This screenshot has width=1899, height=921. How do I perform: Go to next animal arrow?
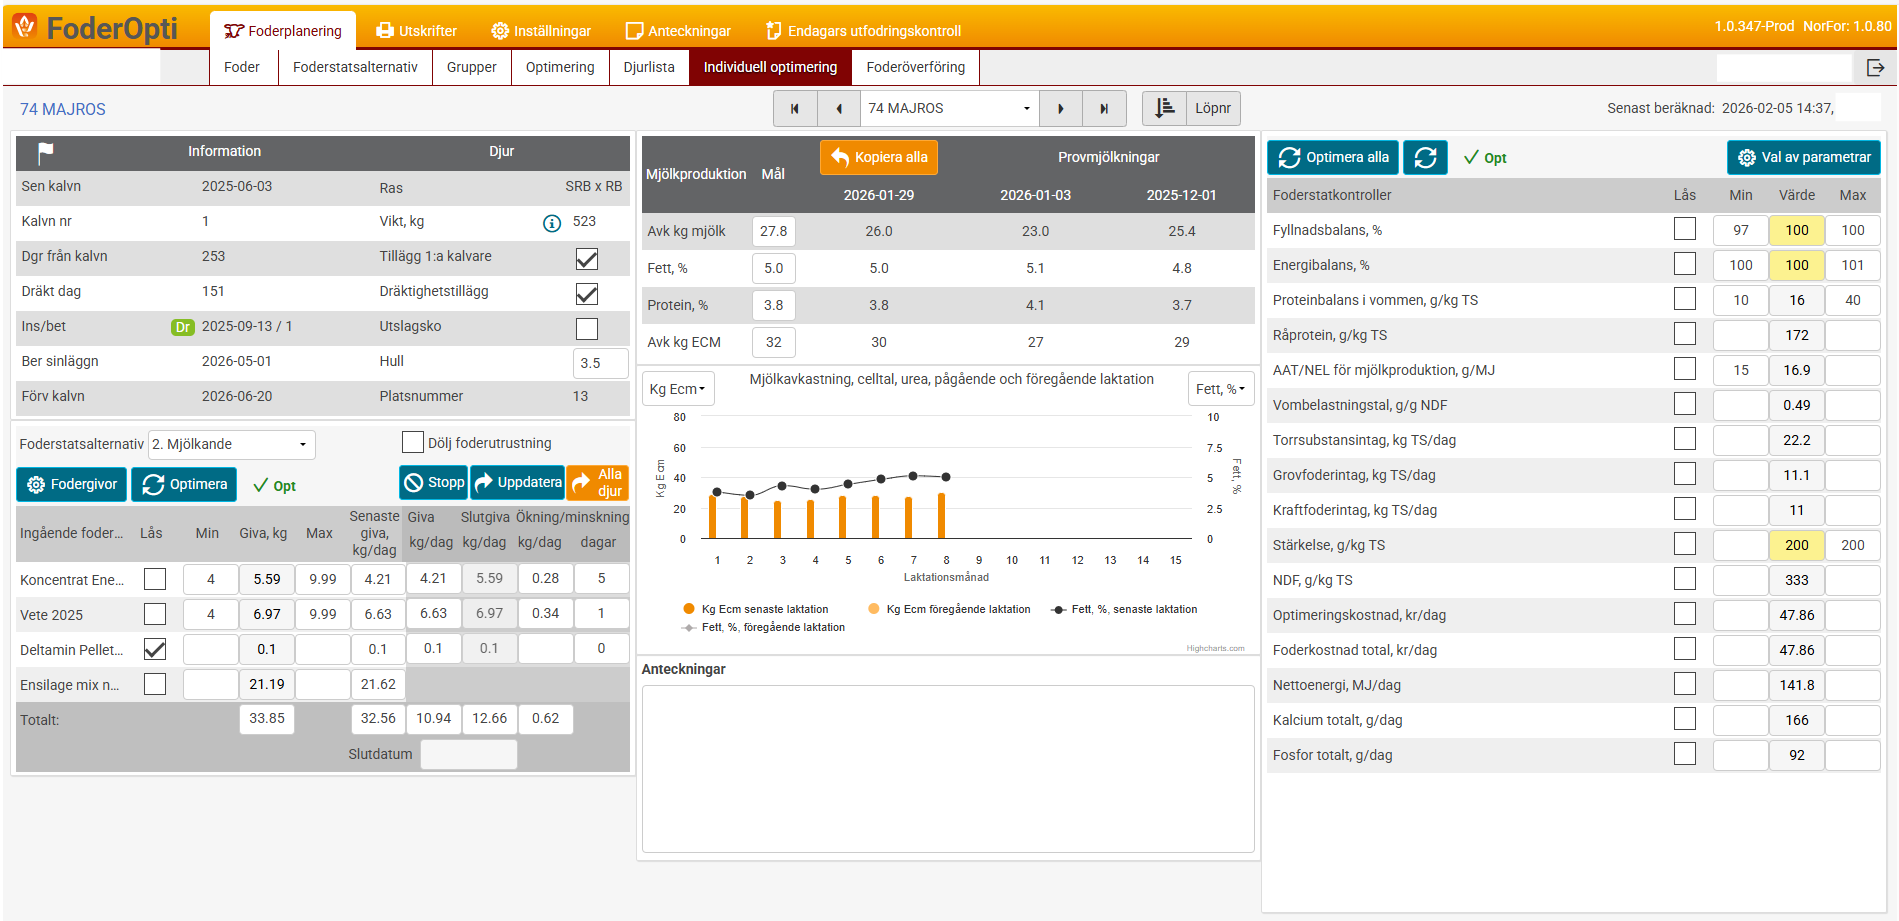click(1061, 109)
